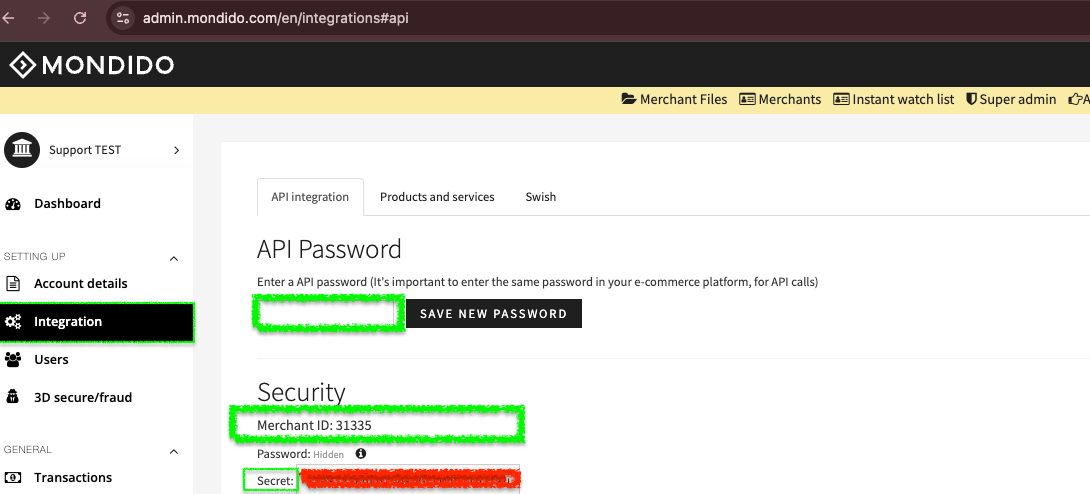This screenshot has height=494, width=1090.
Task: Open site information icon in address bar
Action: [x=123, y=18]
